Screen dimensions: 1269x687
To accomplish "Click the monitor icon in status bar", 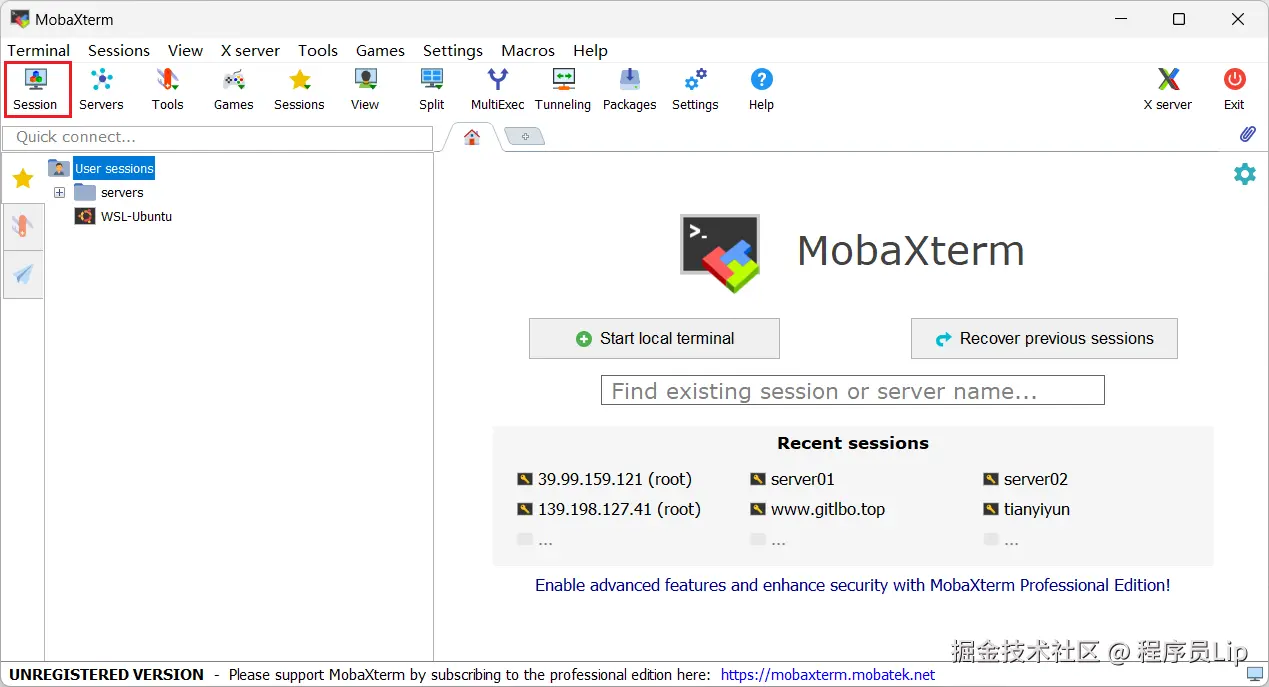I will (1254, 675).
